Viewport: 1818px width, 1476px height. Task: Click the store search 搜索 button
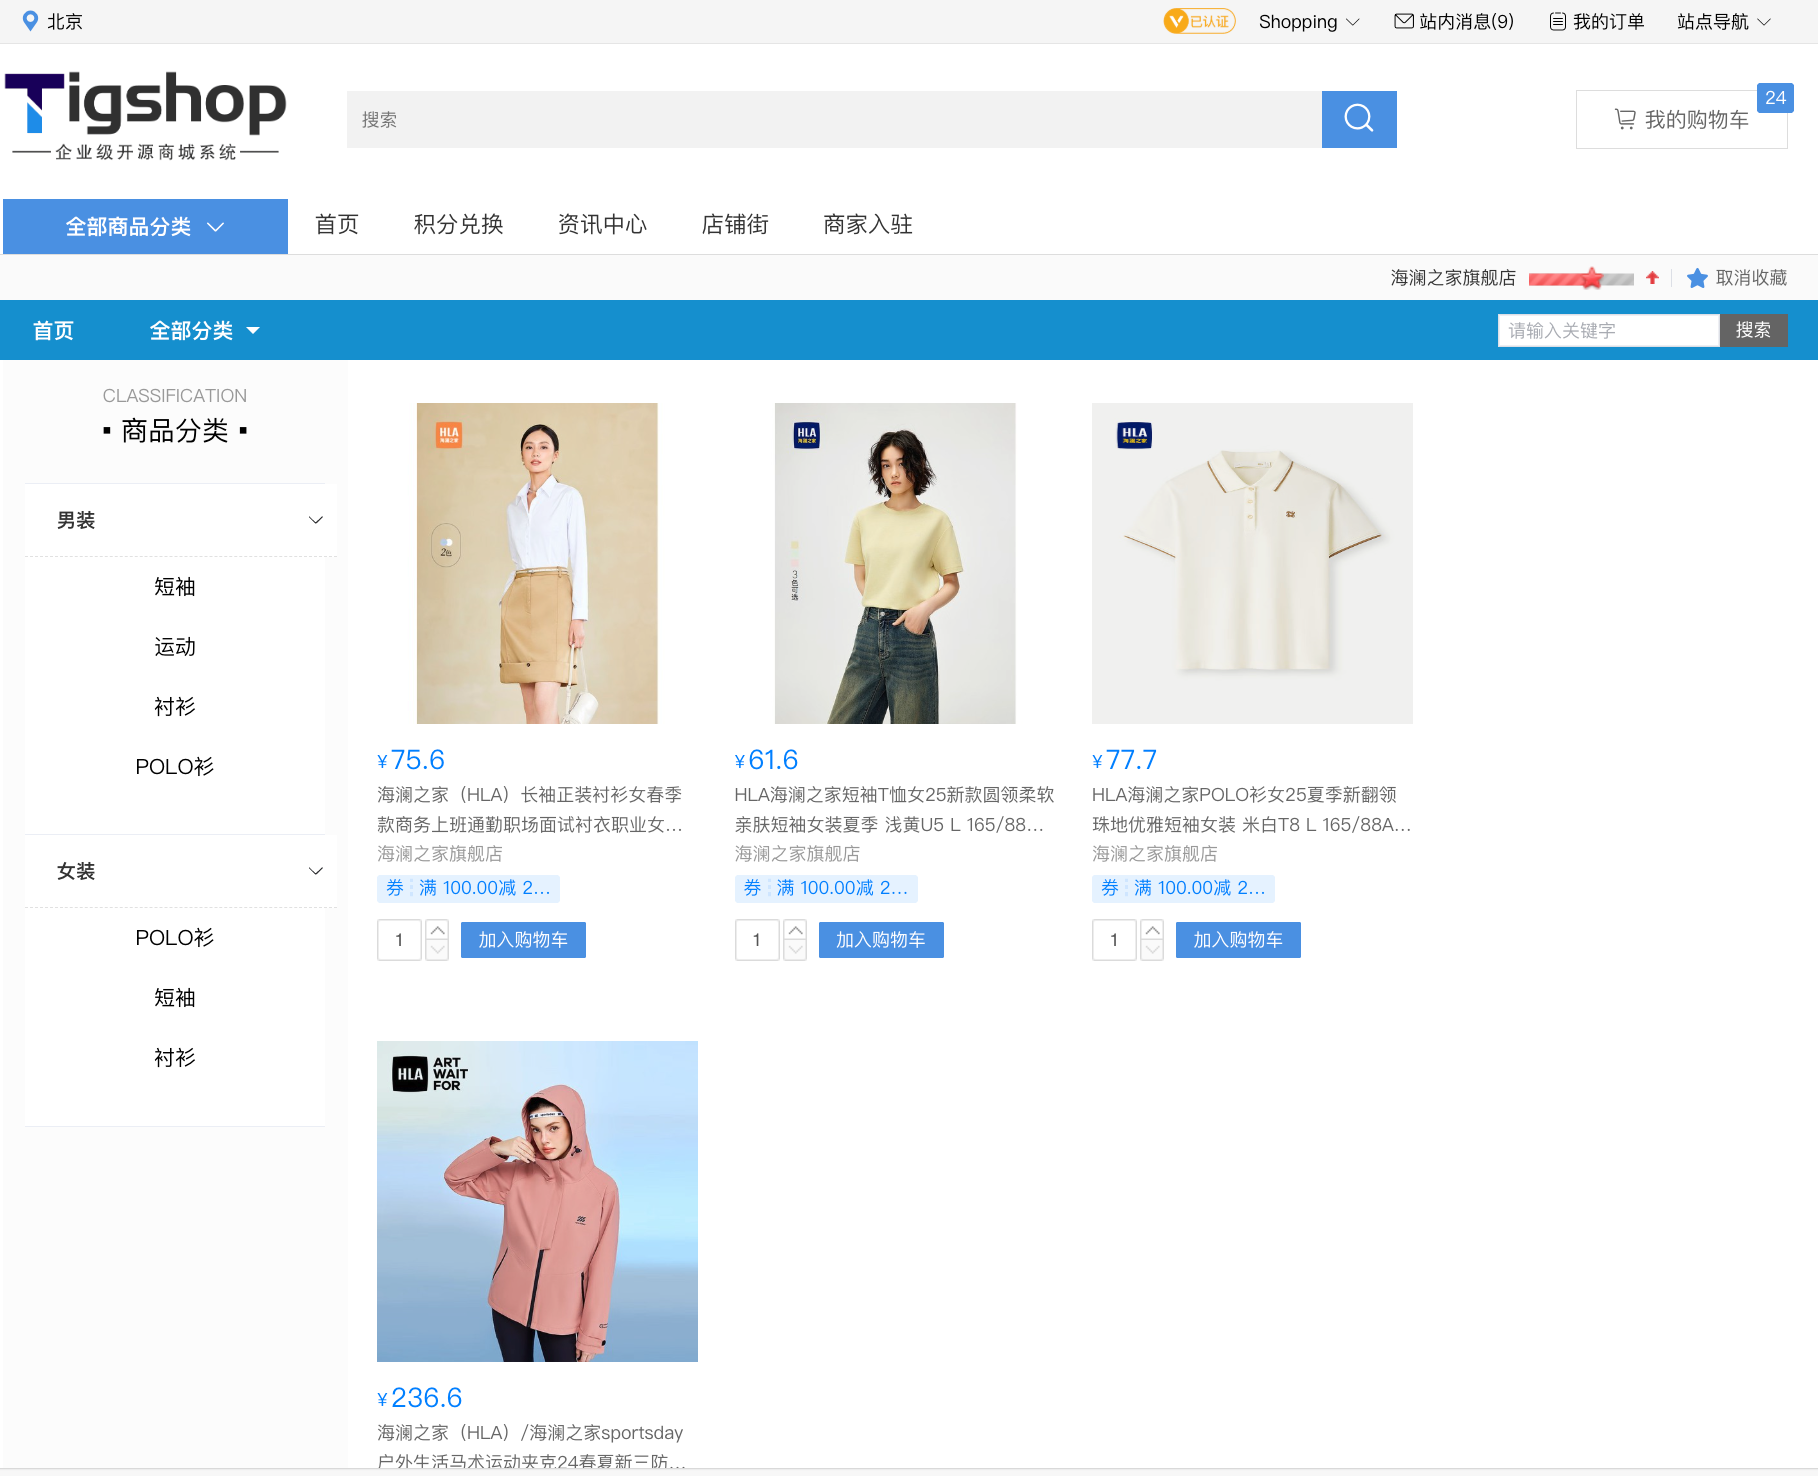click(x=1752, y=330)
